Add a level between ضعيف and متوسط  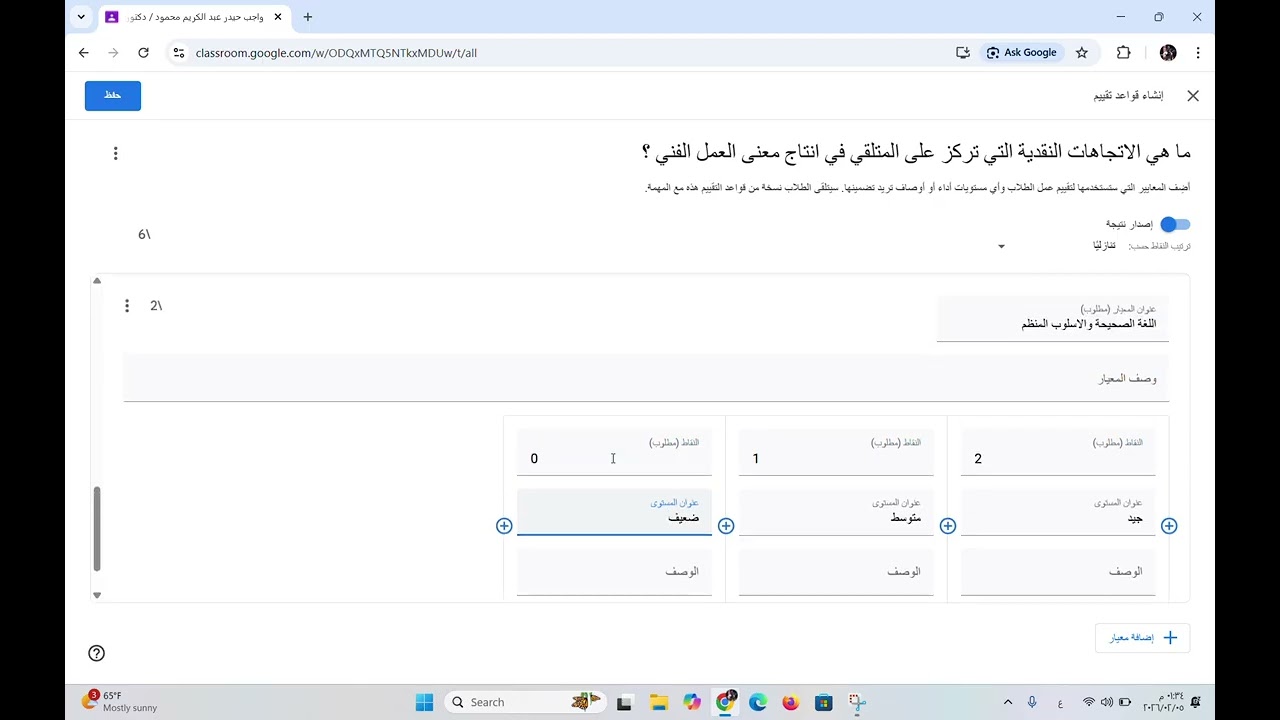[726, 526]
